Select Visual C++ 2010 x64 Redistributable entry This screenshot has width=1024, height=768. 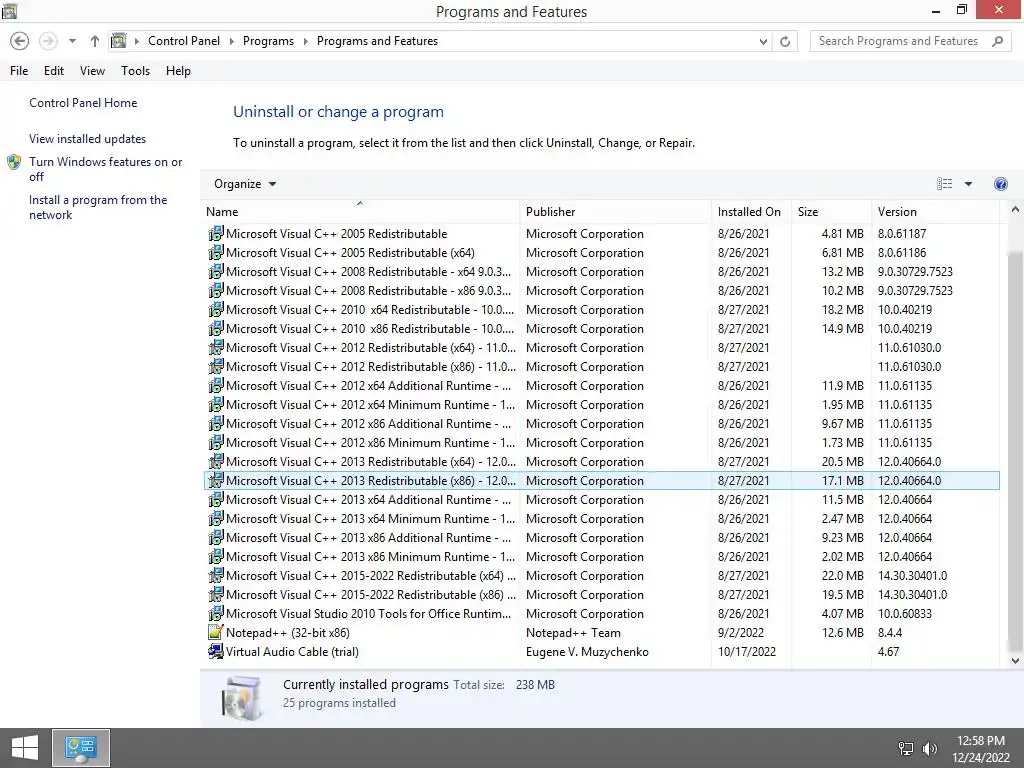pyautogui.click(x=601, y=309)
